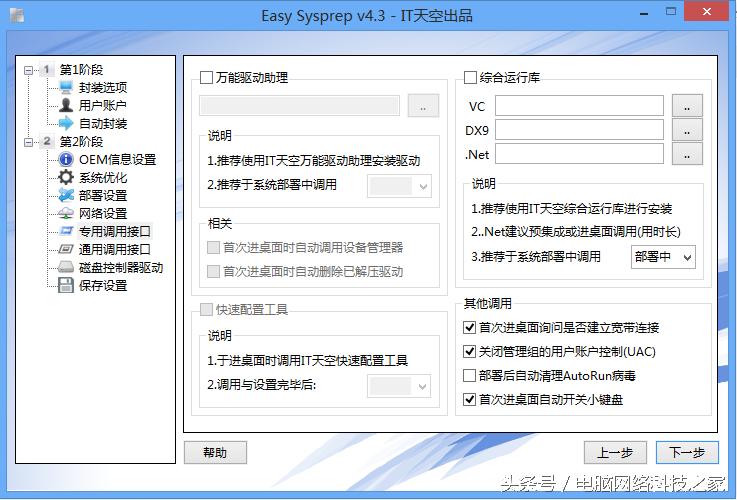Image resolution: width=737 pixels, height=500 pixels.
Task: Go back with 上一步 button
Action: pos(615,453)
